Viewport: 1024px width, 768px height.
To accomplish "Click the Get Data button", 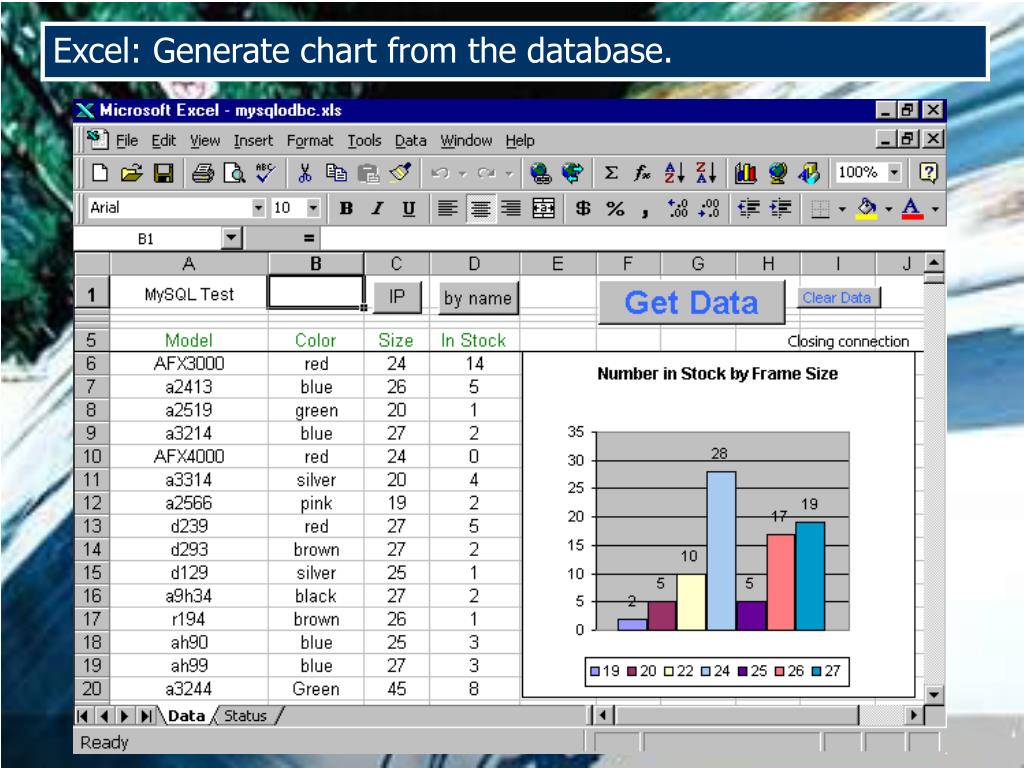I will pos(692,302).
